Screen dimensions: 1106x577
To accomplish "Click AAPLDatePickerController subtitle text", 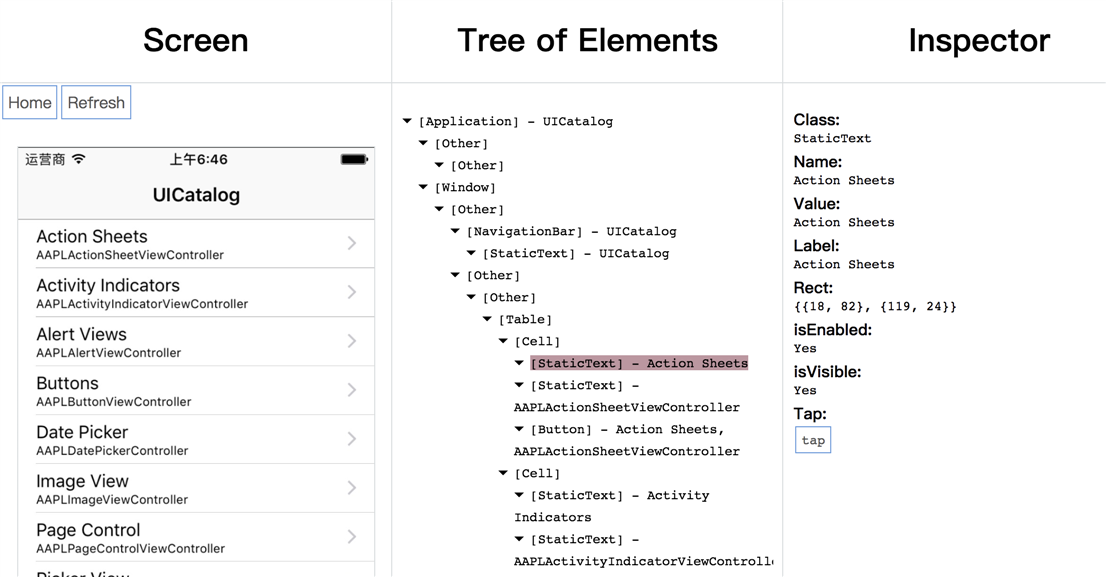I will [112, 451].
